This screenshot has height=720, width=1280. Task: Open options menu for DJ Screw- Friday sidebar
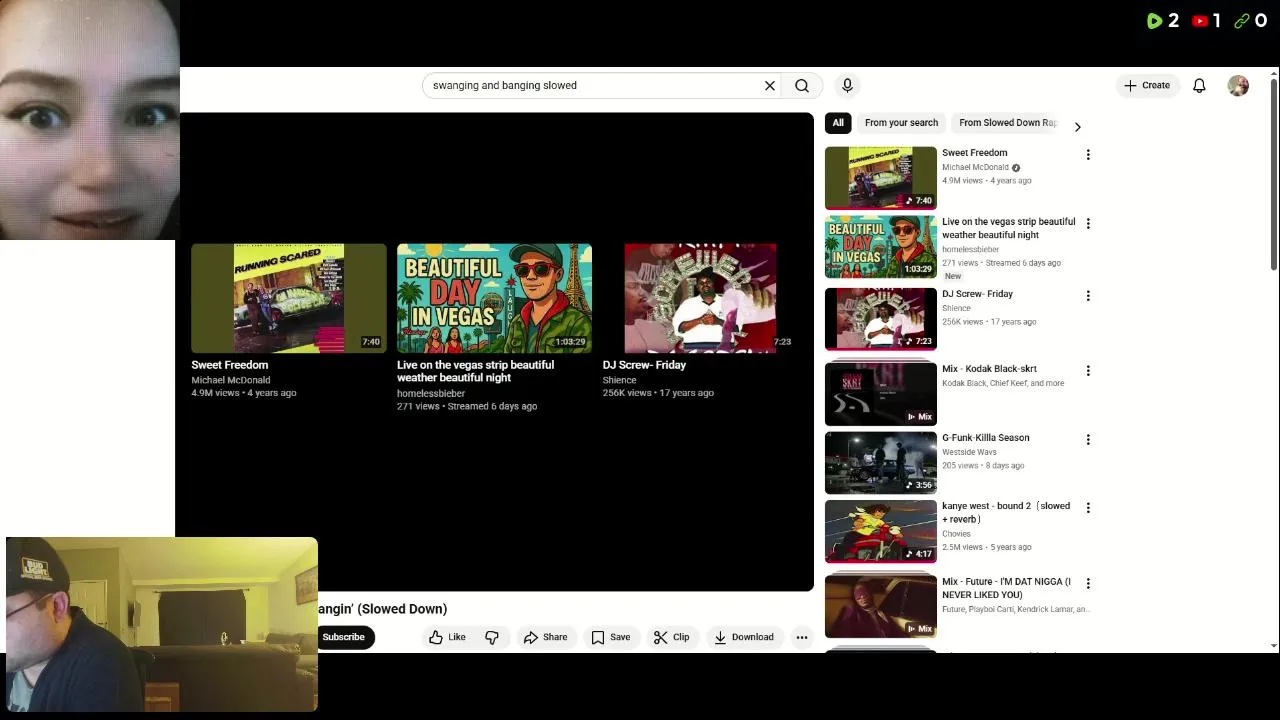(1088, 296)
